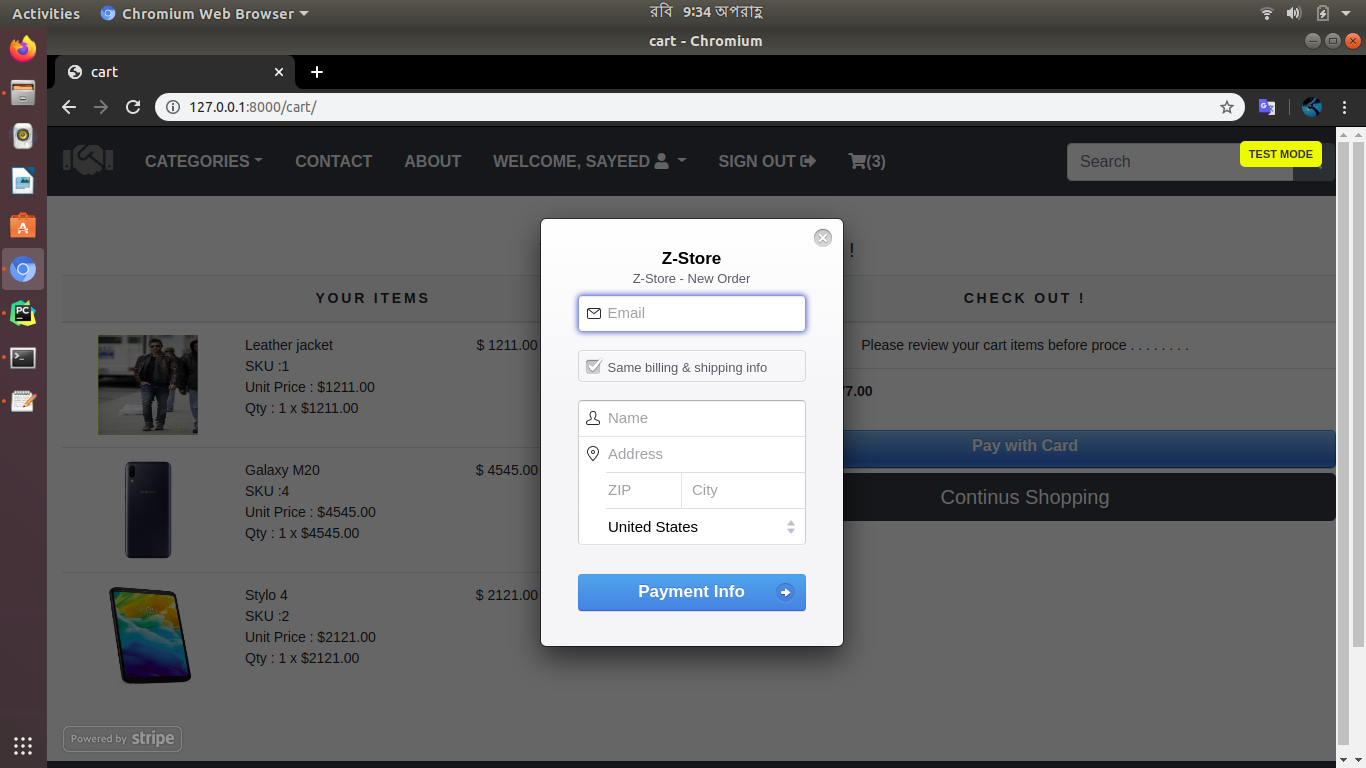The height and width of the screenshot is (768, 1366).
Task: Toggle Same billing & shipping info checkbox
Action: (593, 367)
